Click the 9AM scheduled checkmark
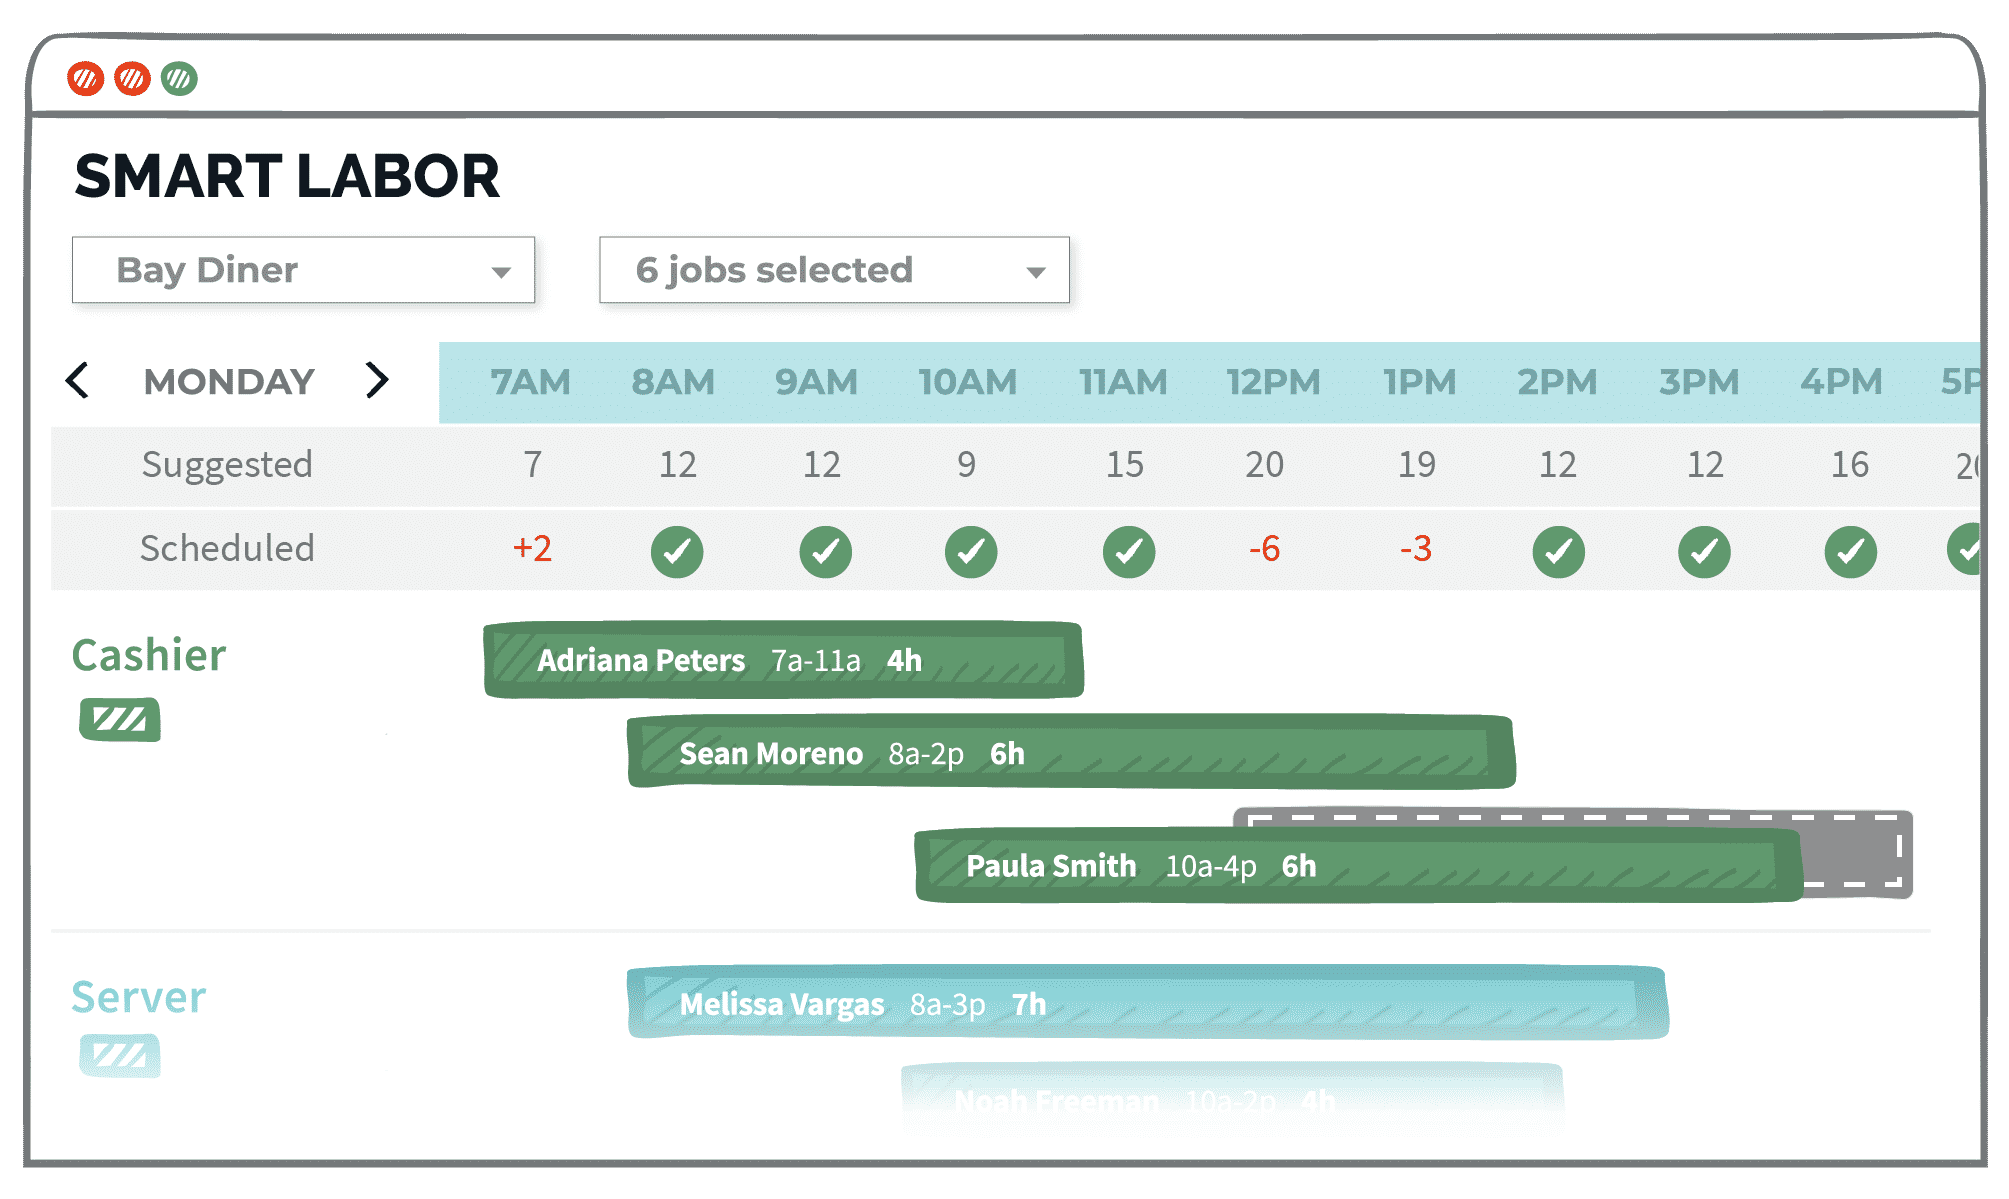This screenshot has height=1199, width=2009. [825, 551]
